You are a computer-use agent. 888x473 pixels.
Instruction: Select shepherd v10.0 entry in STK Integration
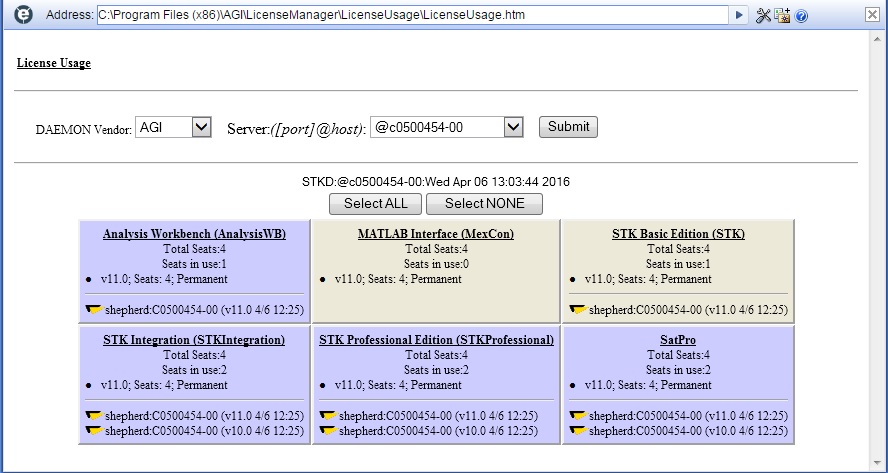[204, 431]
